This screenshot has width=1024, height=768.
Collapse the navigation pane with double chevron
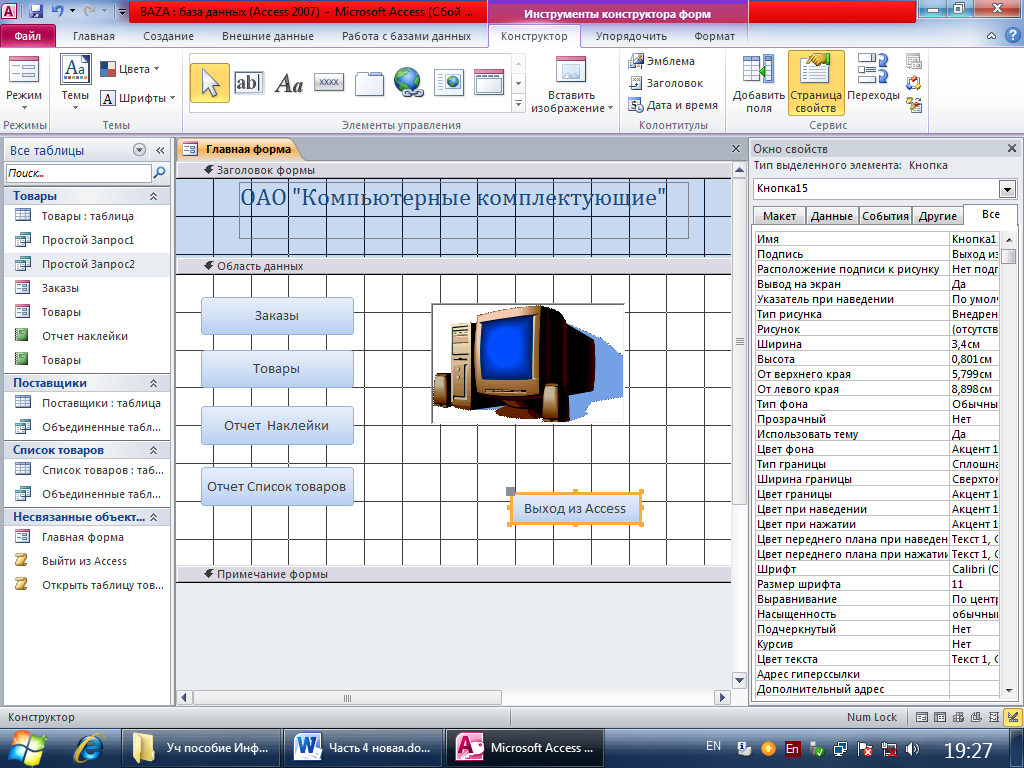[x=160, y=150]
